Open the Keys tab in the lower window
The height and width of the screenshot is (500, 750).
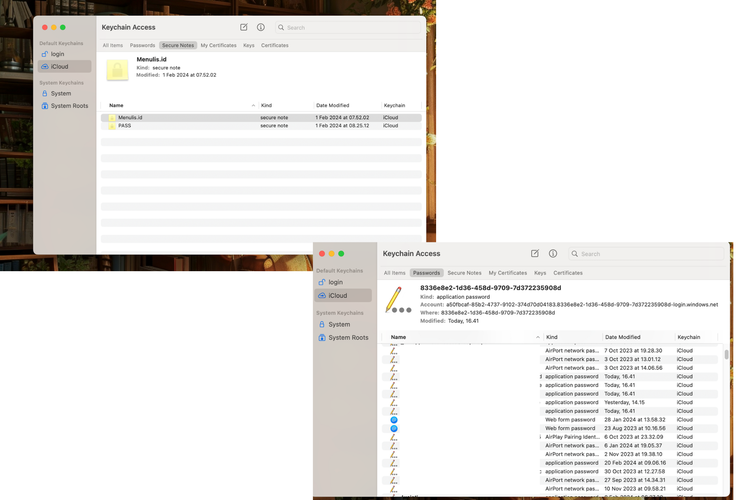pyautogui.click(x=540, y=273)
